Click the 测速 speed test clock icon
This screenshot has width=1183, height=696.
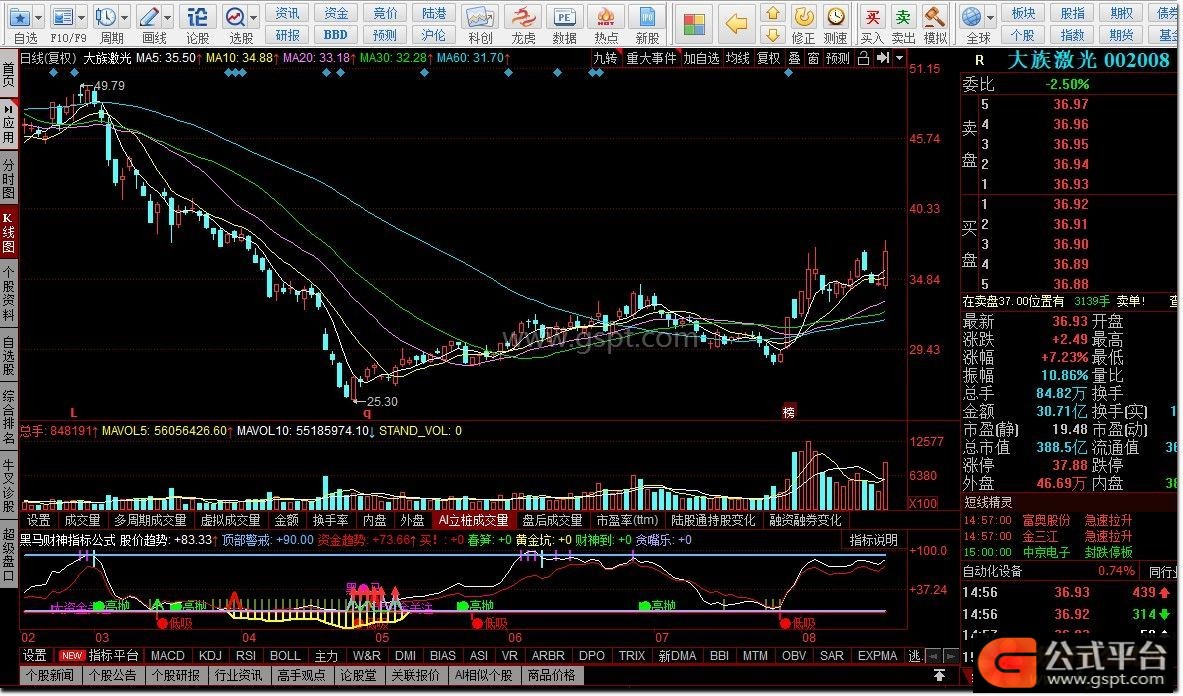click(835, 17)
